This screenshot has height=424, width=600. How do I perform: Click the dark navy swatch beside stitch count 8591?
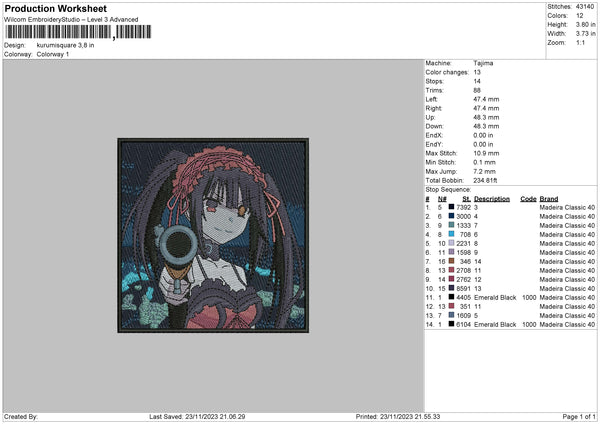click(451, 288)
